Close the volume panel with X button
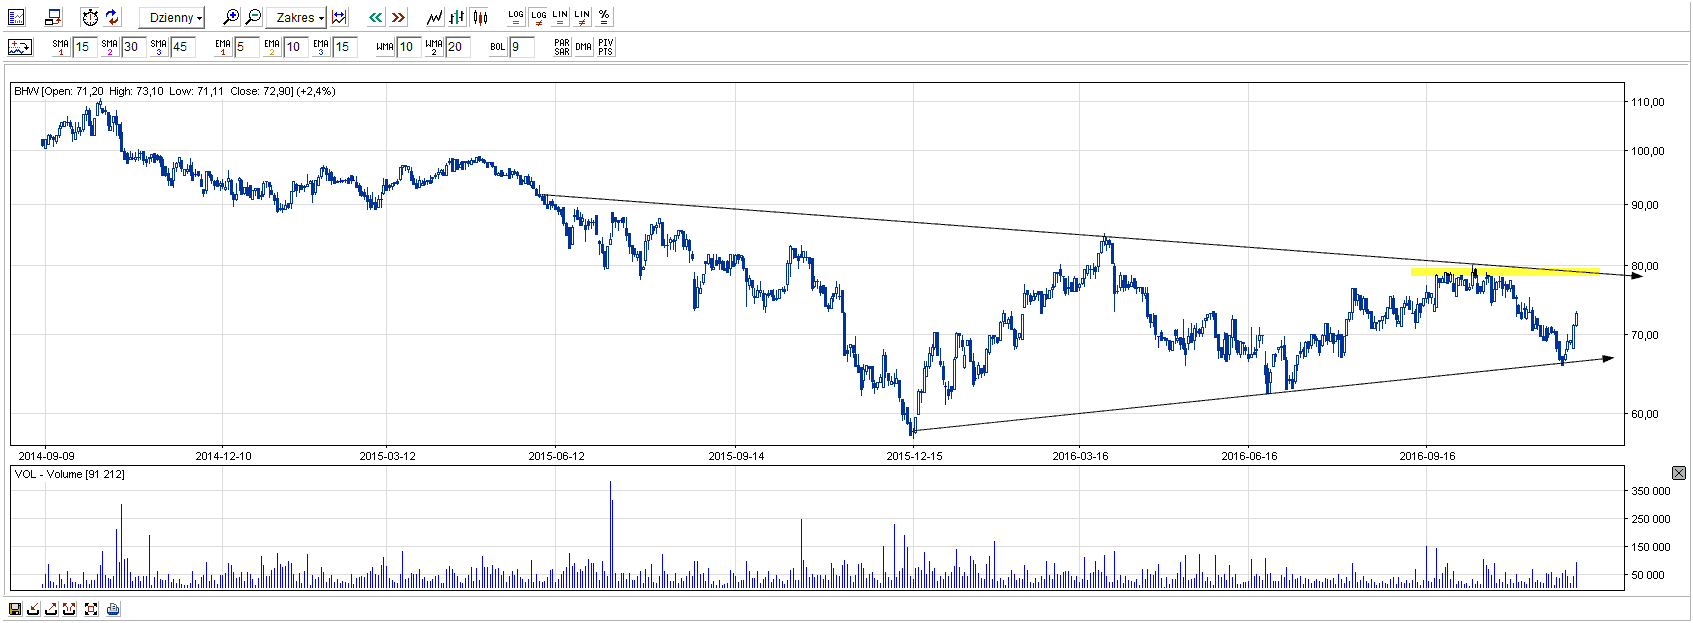The image size is (1693, 623). (x=1679, y=473)
